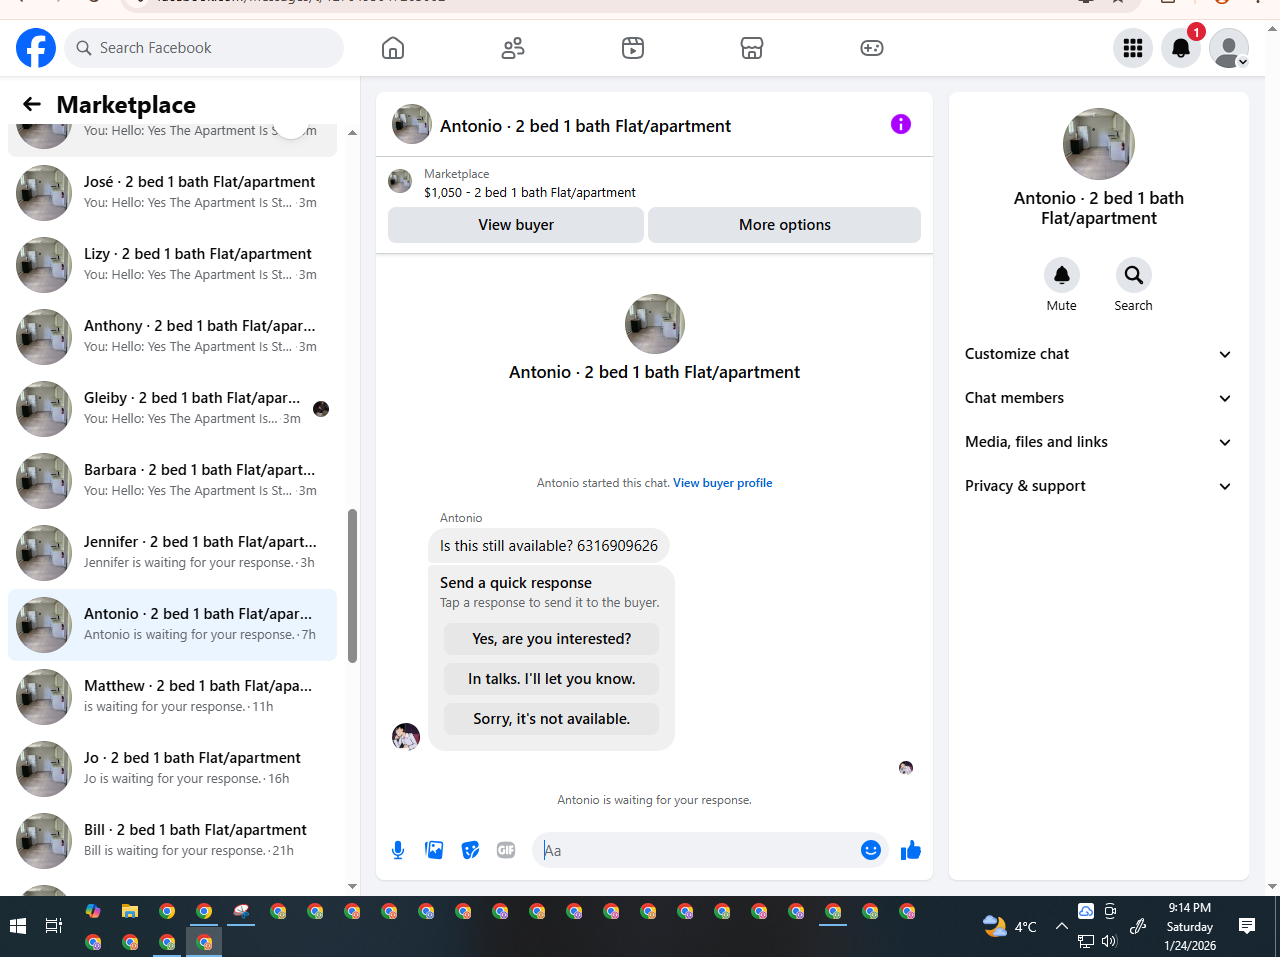Click the large Antonio listing photo in details panel

(x=1099, y=144)
